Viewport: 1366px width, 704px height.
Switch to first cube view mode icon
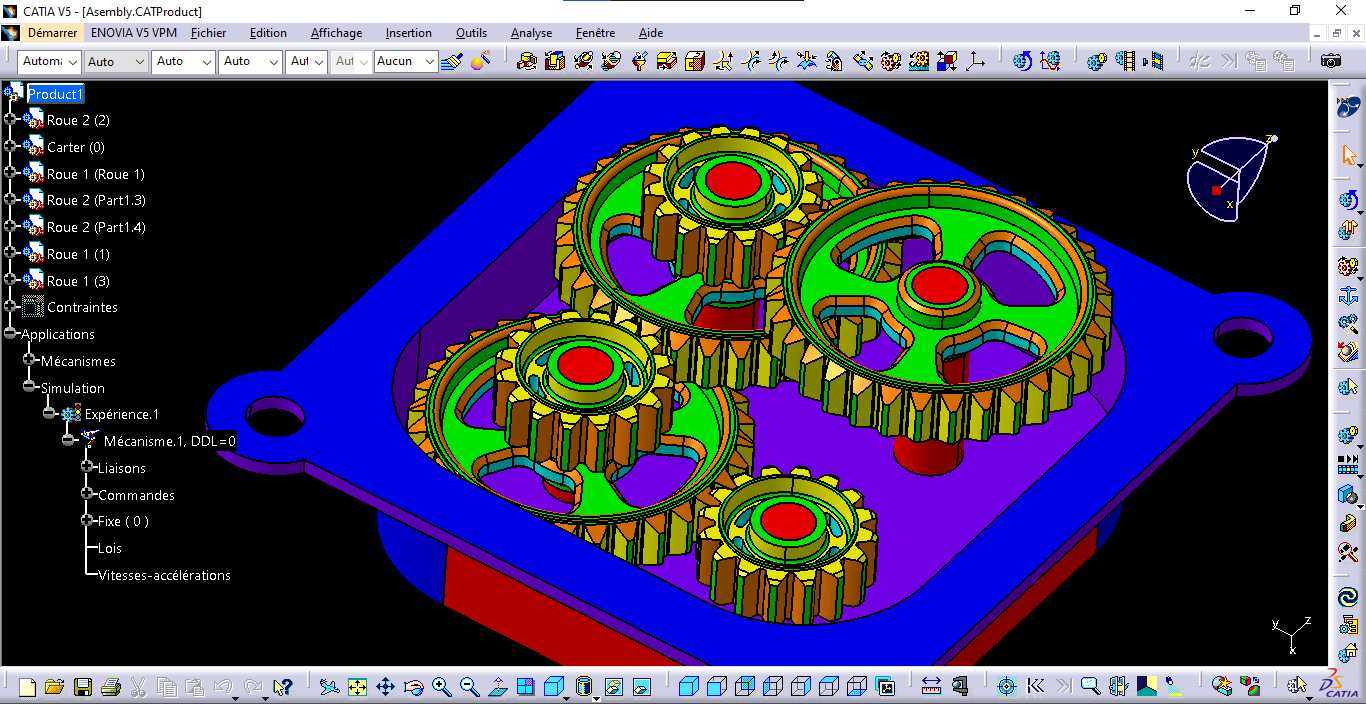pyautogui.click(x=688, y=687)
